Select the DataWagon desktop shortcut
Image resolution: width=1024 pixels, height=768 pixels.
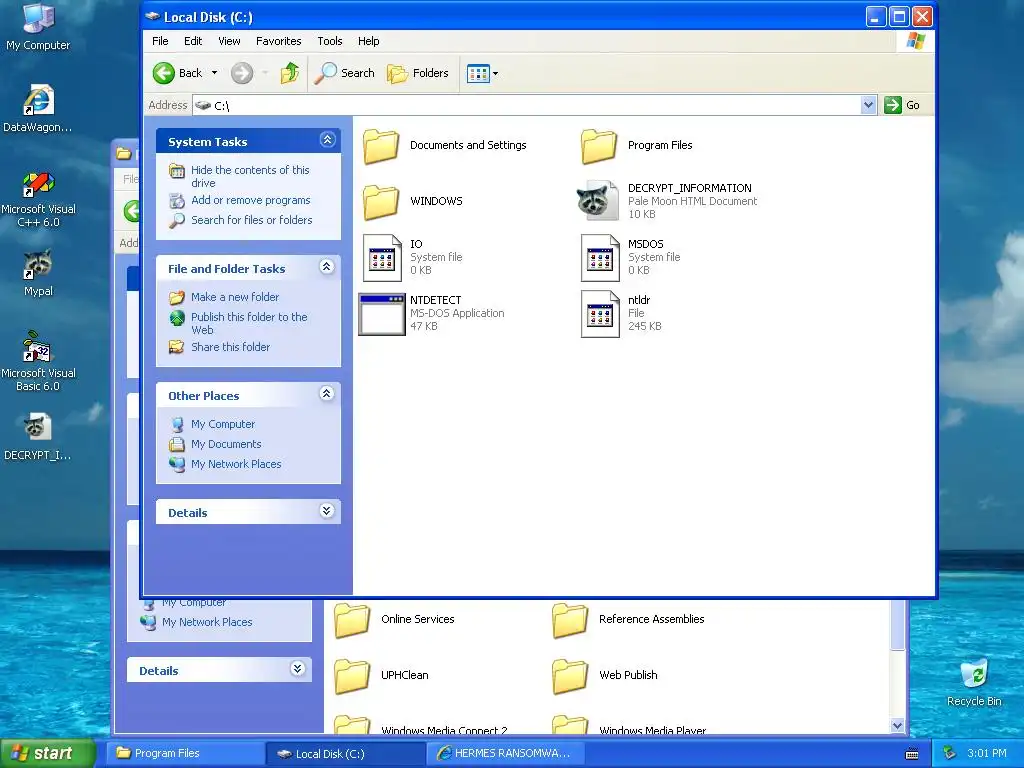point(38,108)
